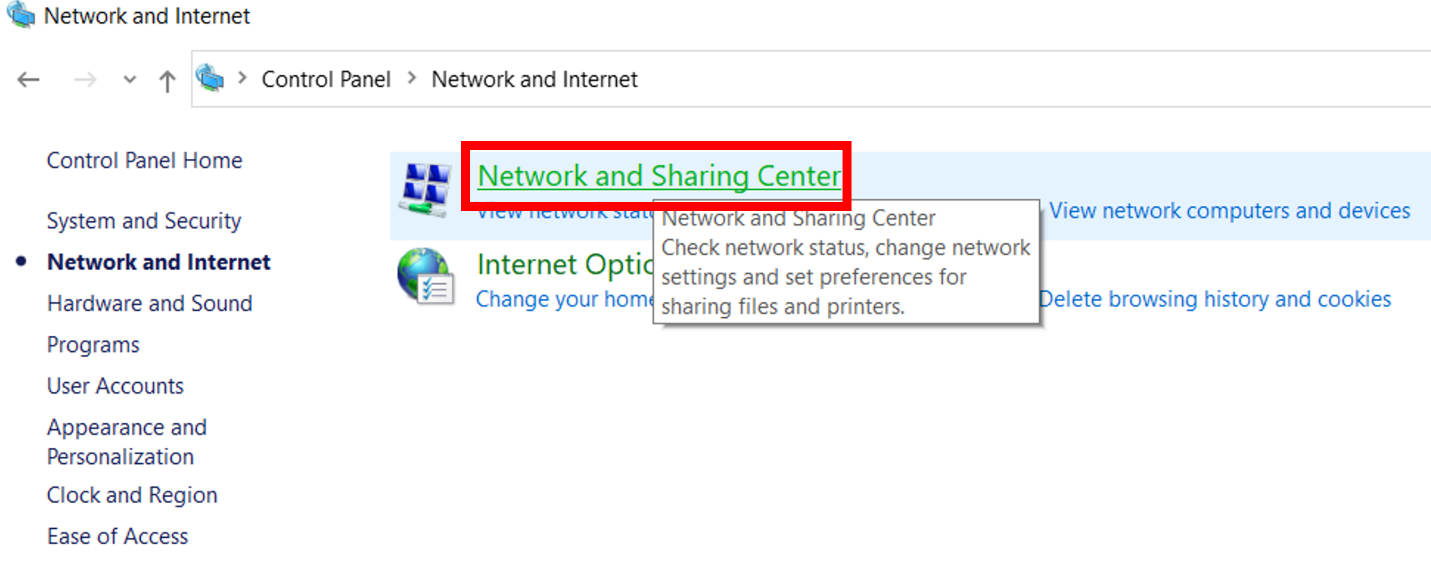Select System and Security category
Image resolution: width=1431 pixels, height=570 pixels.
(144, 221)
